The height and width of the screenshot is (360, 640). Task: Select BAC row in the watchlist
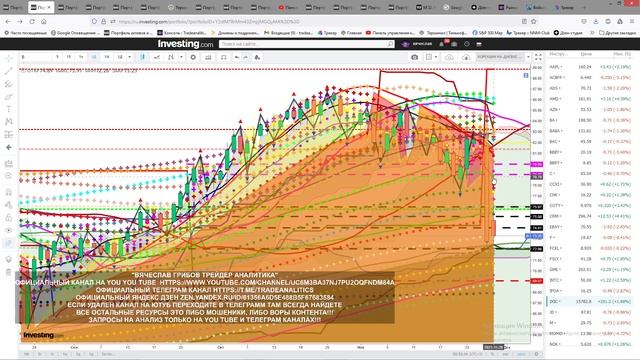point(590,141)
